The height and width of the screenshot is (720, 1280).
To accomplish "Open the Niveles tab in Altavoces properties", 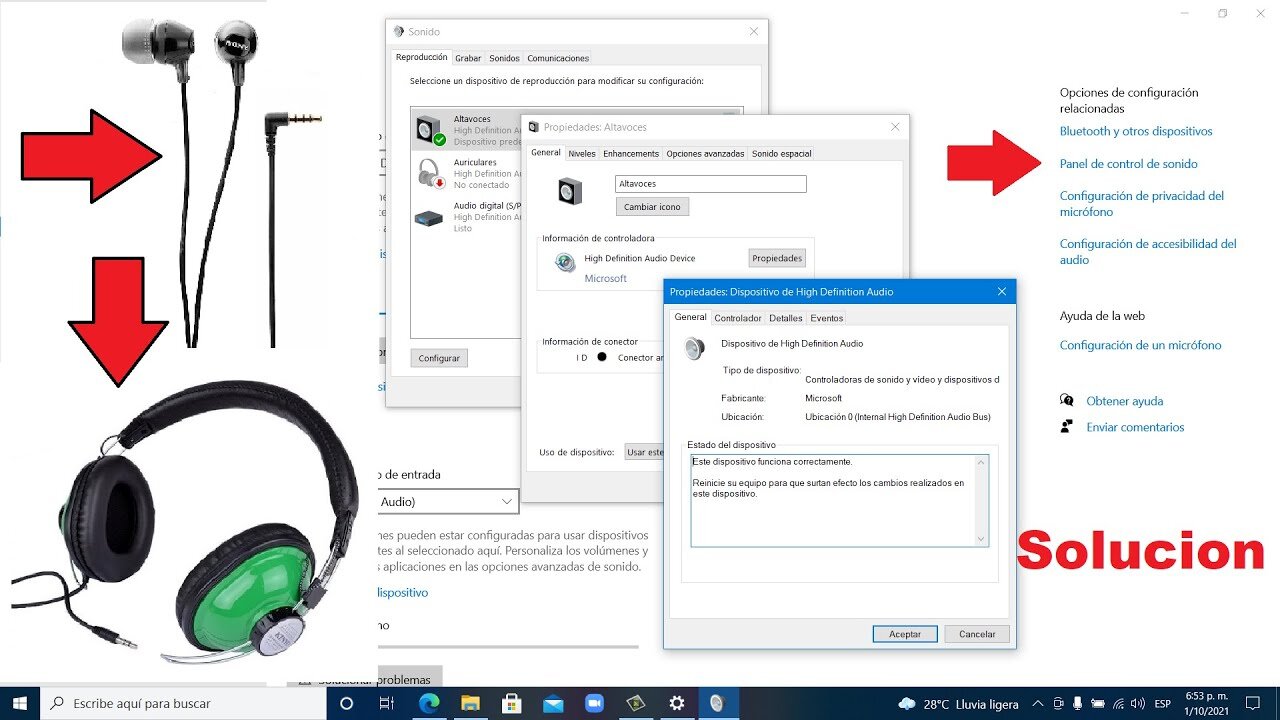I will click(581, 154).
